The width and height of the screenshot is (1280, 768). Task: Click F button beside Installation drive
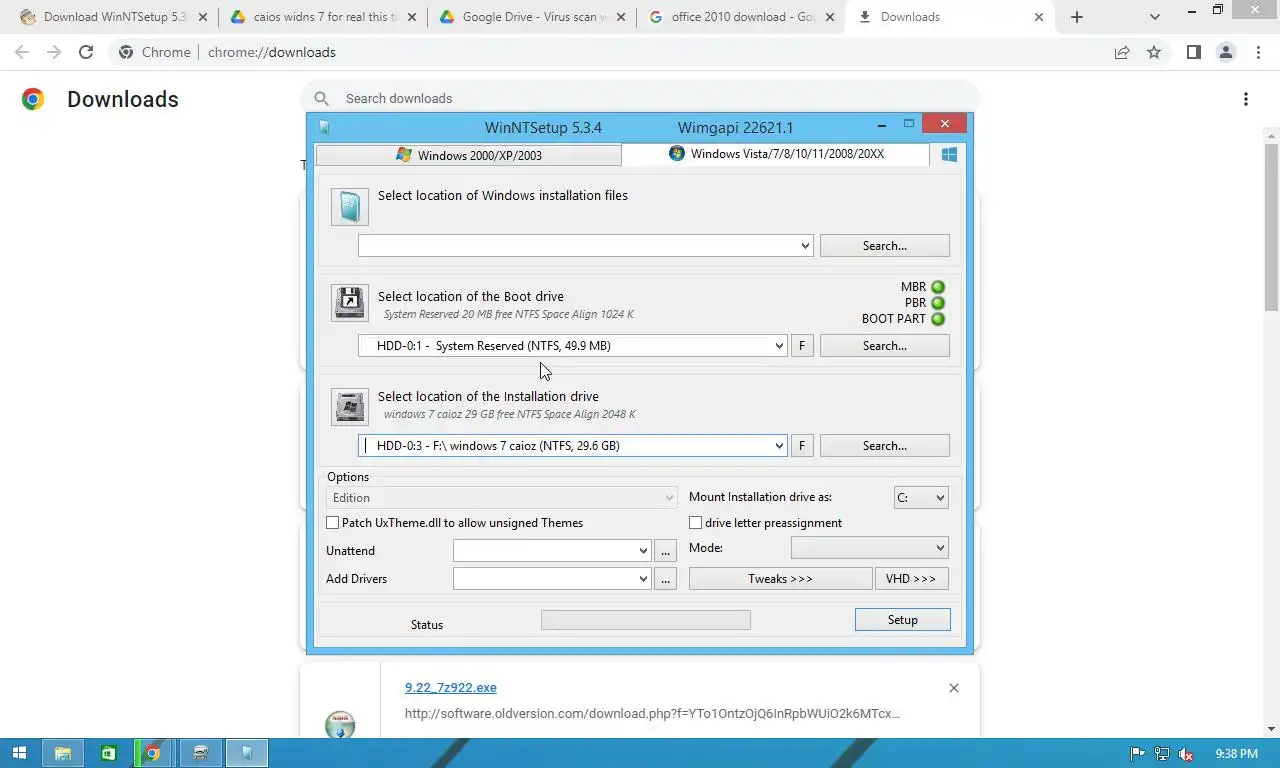coord(802,446)
